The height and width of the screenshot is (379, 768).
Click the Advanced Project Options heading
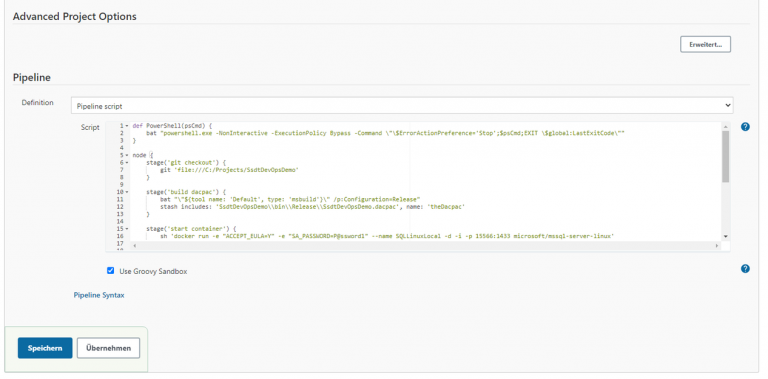coord(74,16)
